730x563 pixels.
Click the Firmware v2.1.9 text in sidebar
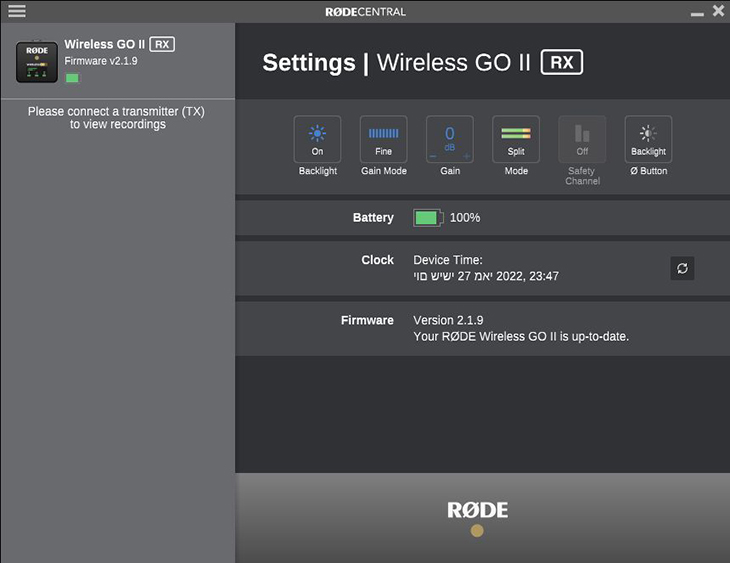101,61
